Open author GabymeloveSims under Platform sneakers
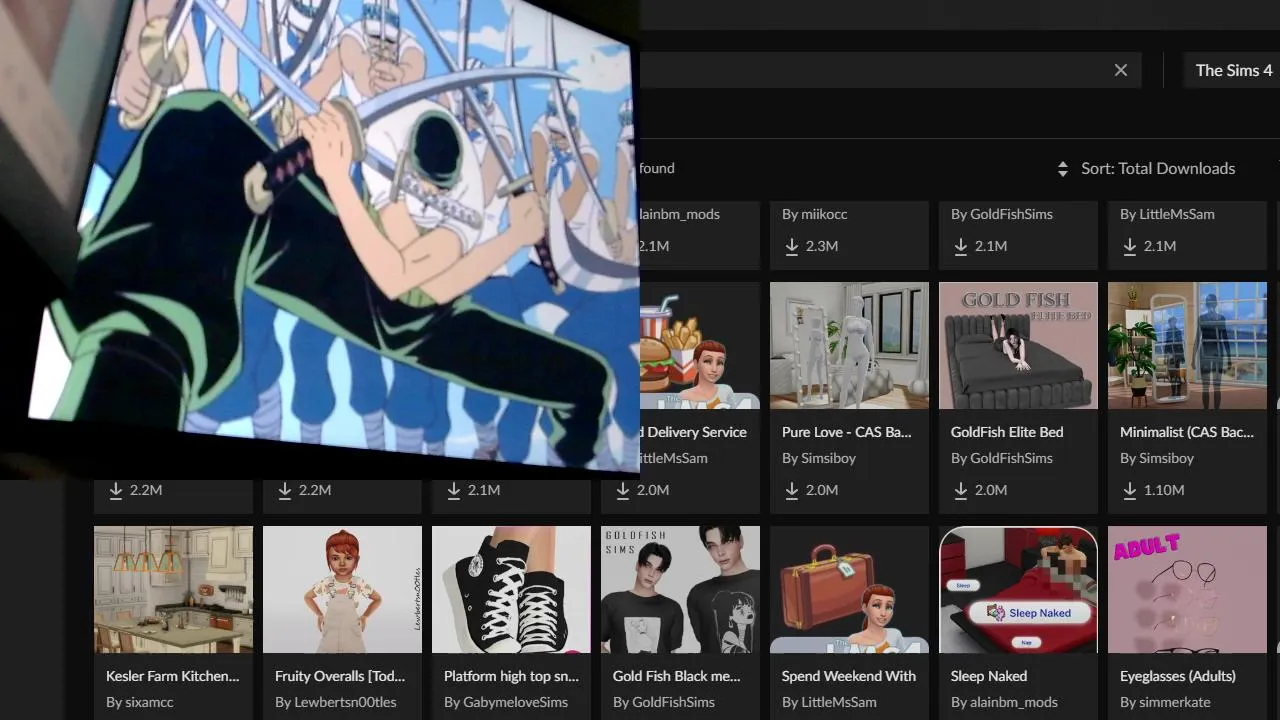 pyautogui.click(x=506, y=702)
